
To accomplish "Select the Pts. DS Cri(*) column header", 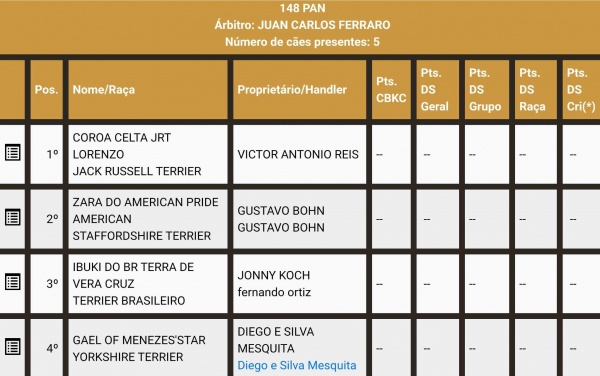I will [x=581, y=90].
